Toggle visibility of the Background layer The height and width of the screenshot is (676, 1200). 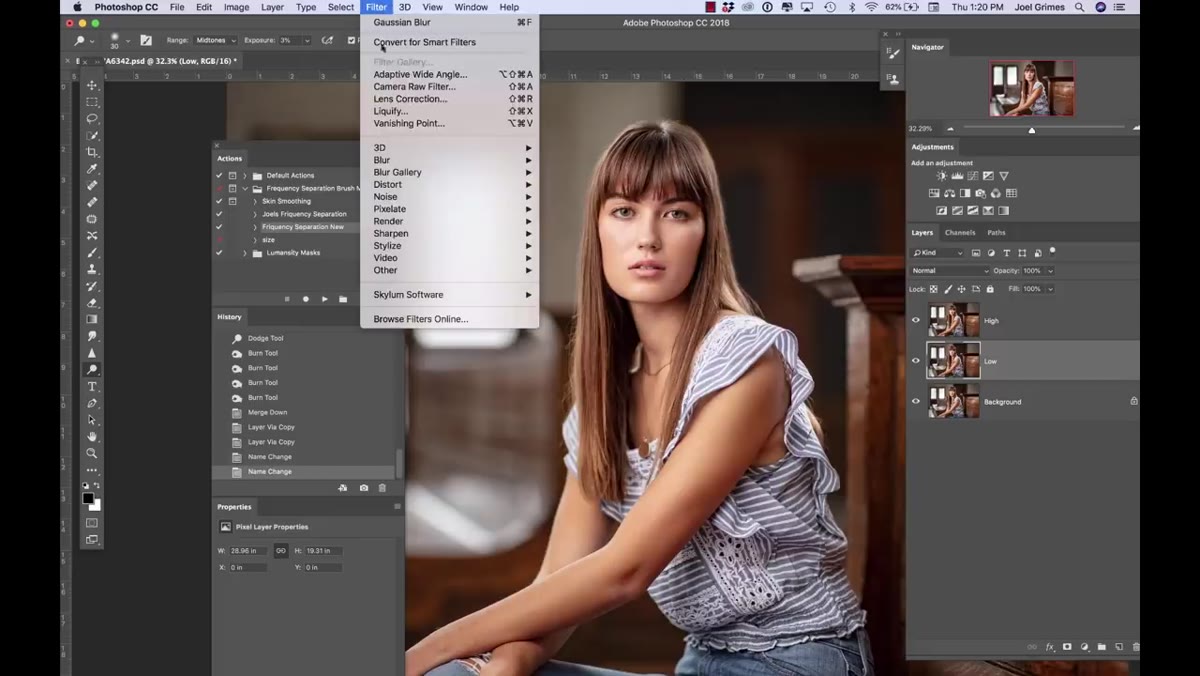click(915, 402)
